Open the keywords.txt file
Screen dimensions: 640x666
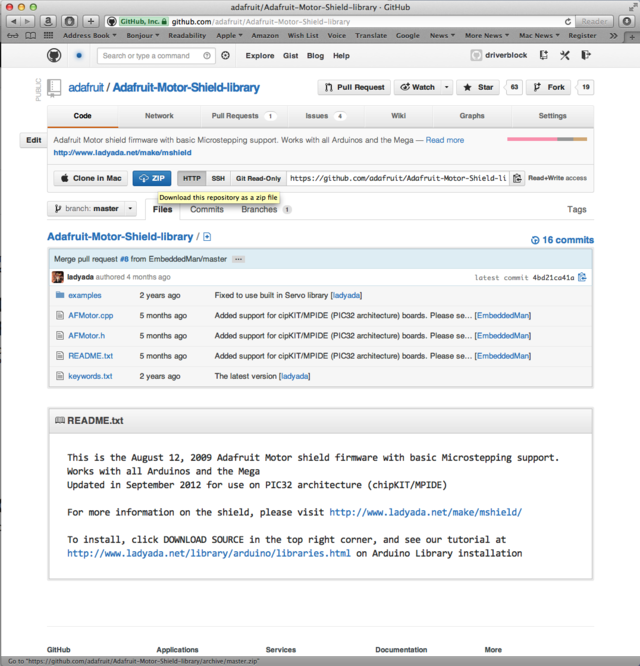point(90,376)
